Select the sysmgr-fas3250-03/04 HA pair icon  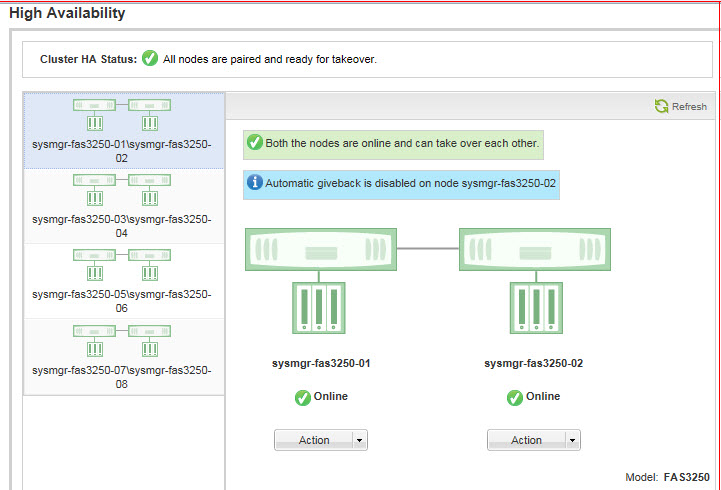point(122,189)
